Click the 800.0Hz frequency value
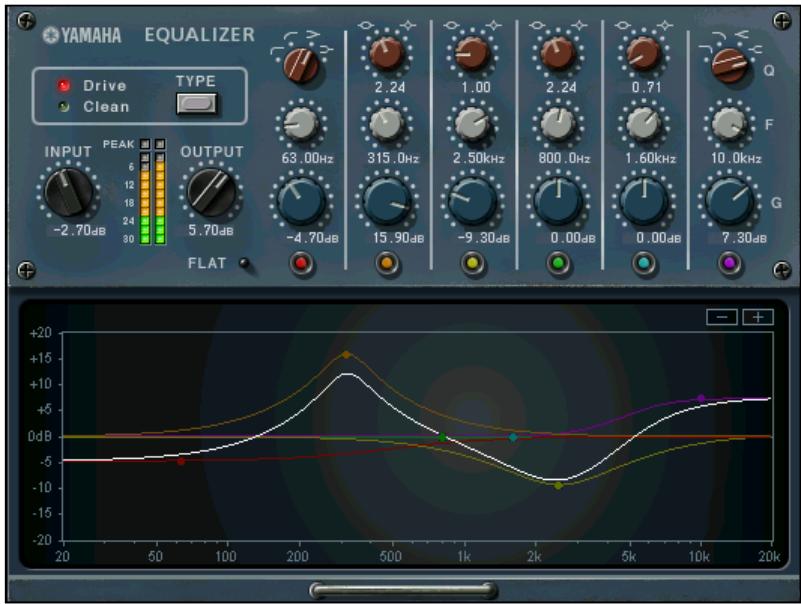The height and width of the screenshot is (604, 801). pyautogui.click(x=564, y=158)
